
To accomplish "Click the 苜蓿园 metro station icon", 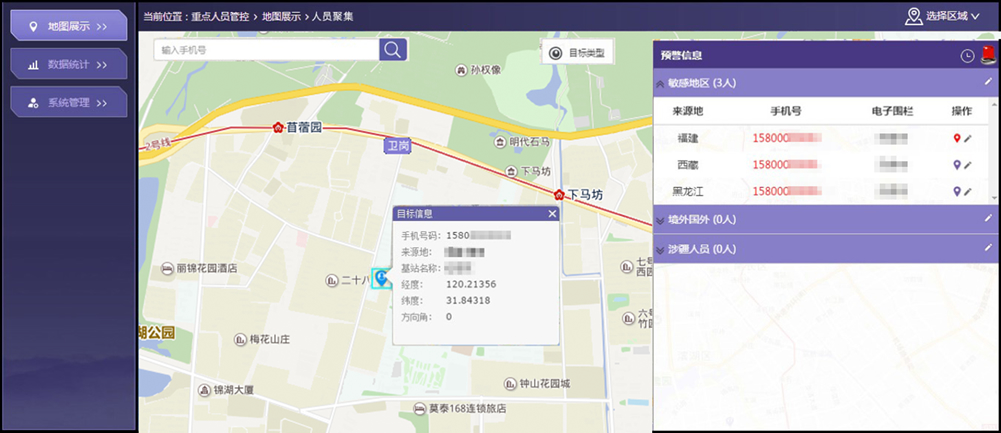I will (277, 128).
